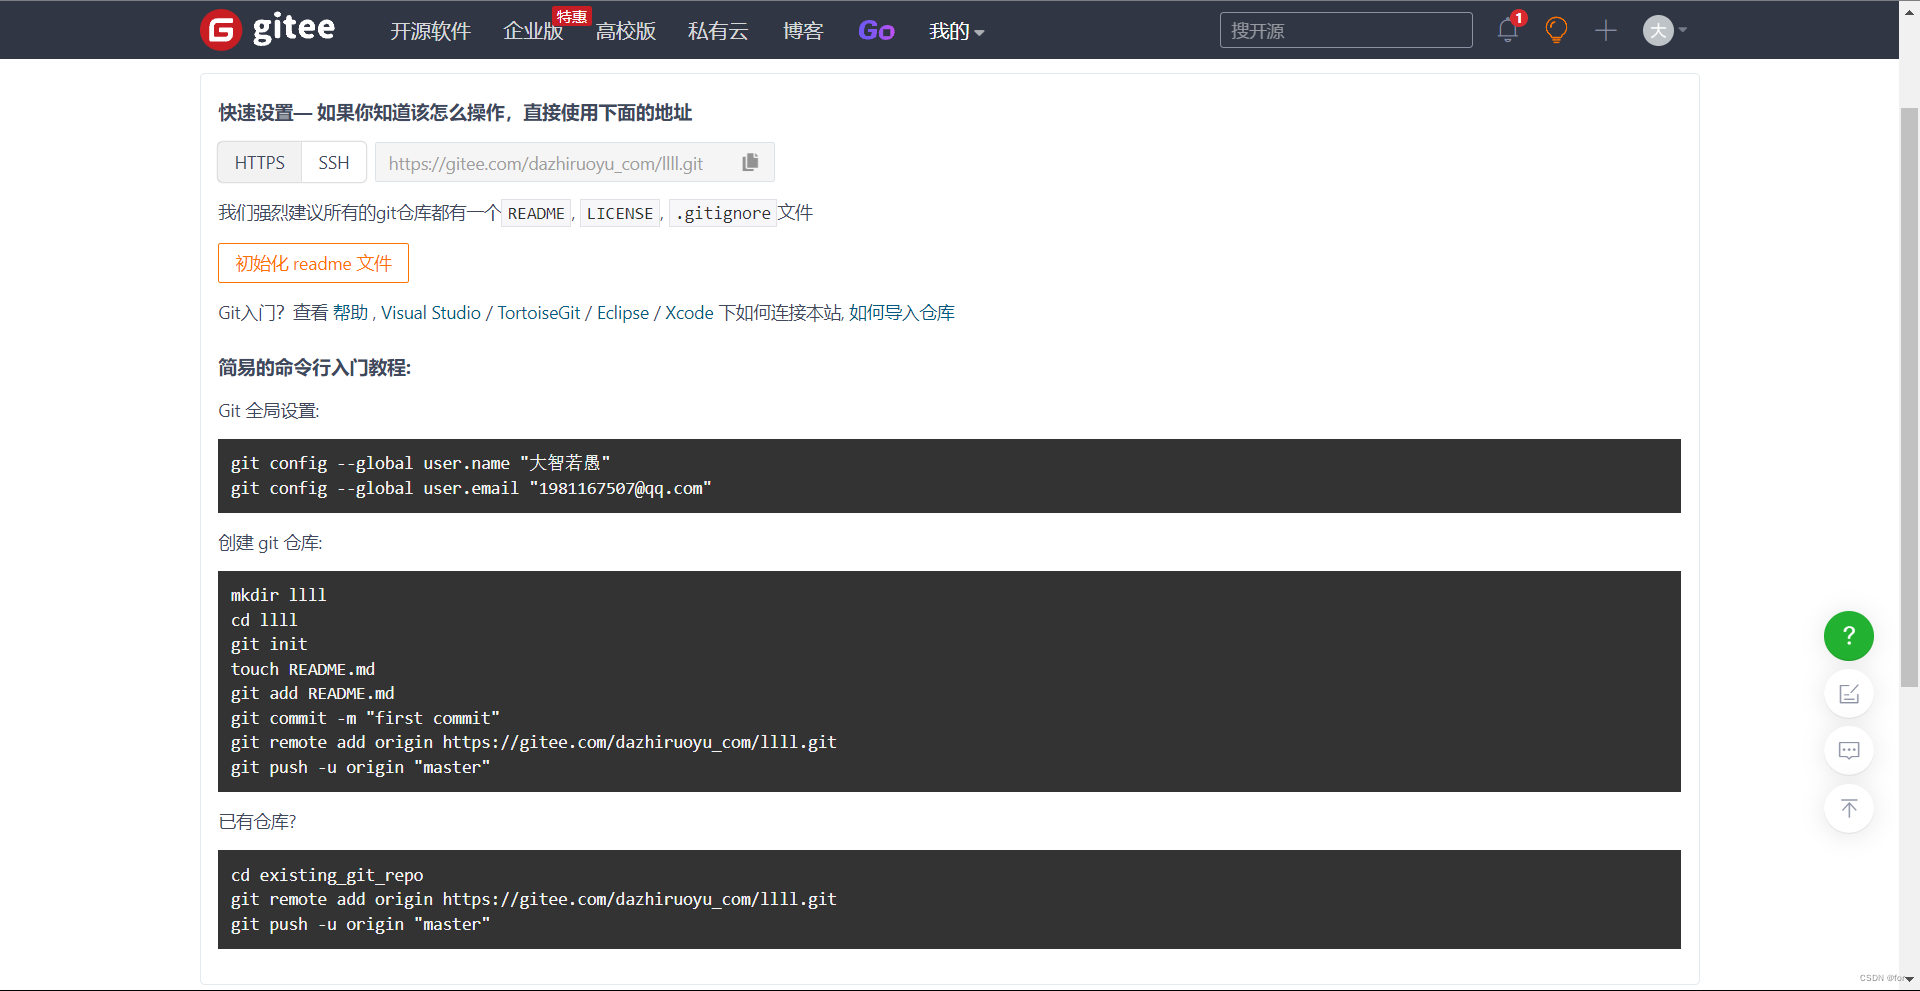Select the SSH protocol option
The image size is (1920, 991).
tap(333, 162)
